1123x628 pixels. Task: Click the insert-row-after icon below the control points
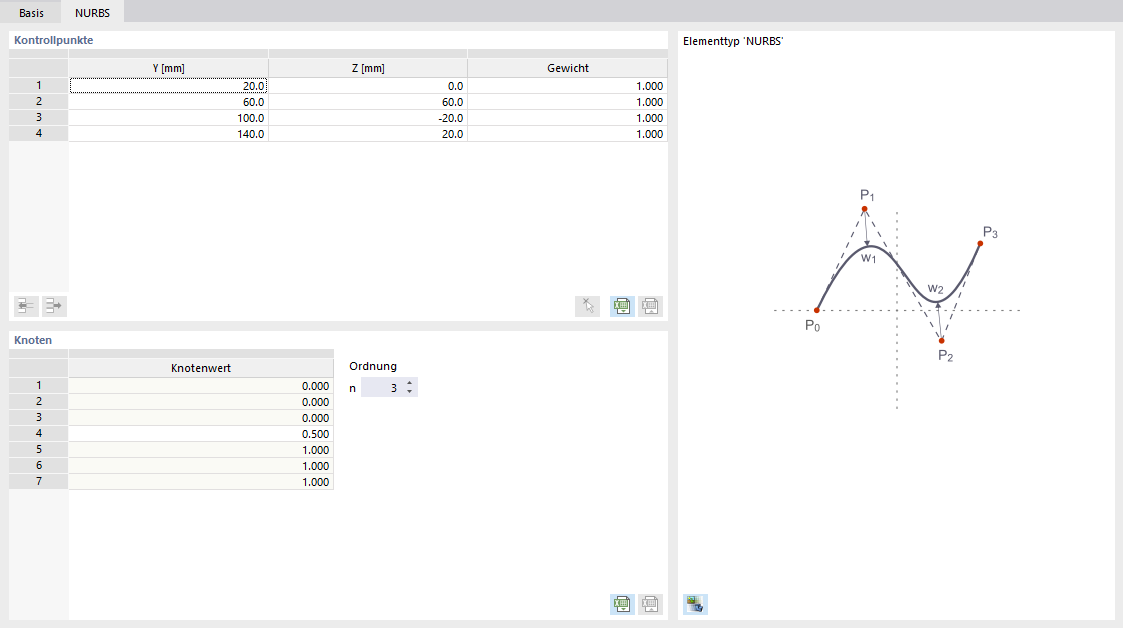pos(53,306)
